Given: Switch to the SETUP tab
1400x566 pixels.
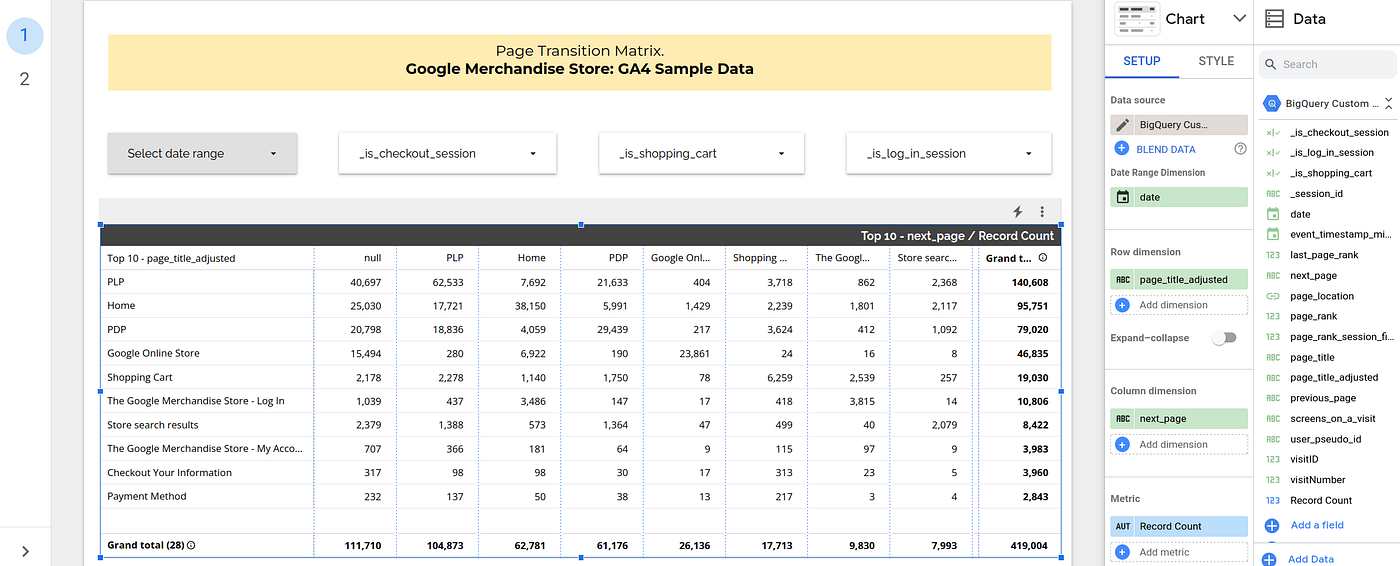Looking at the screenshot, I should click(1142, 61).
